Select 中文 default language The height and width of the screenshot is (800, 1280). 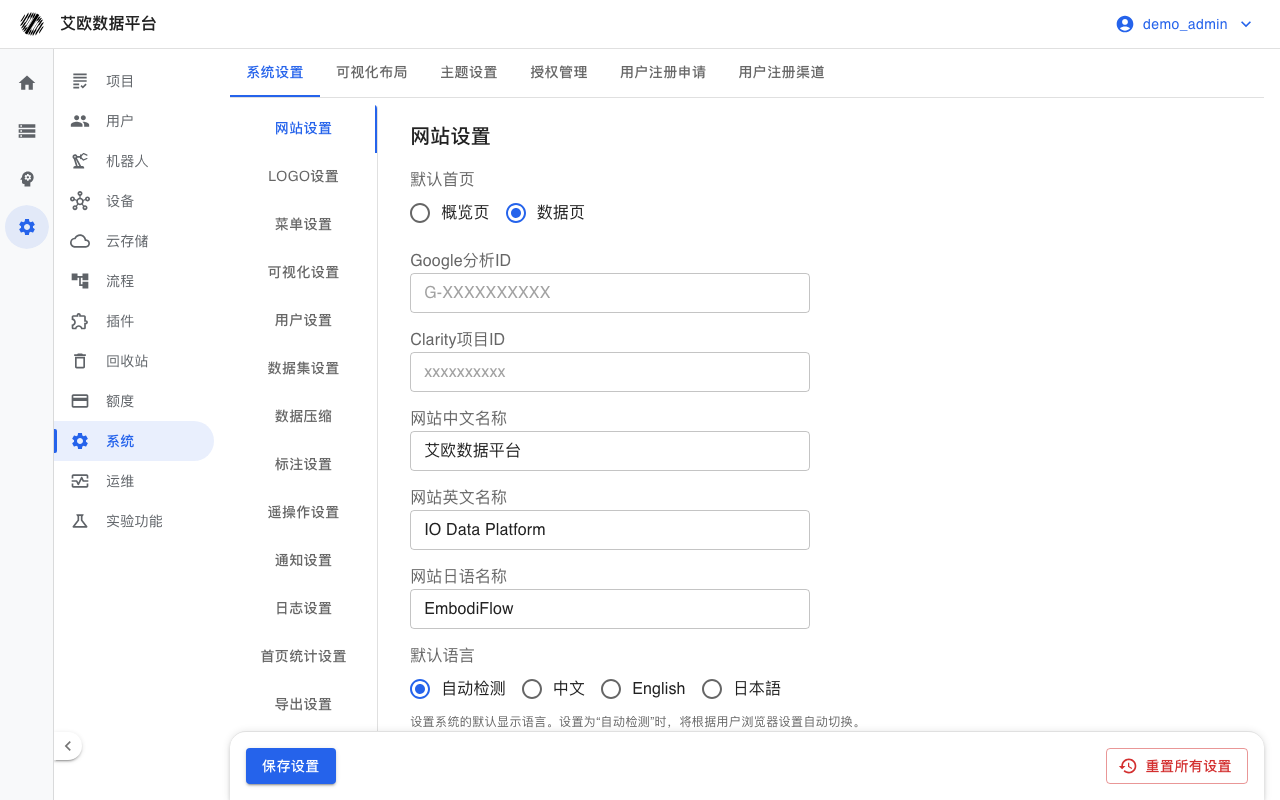[532, 688]
